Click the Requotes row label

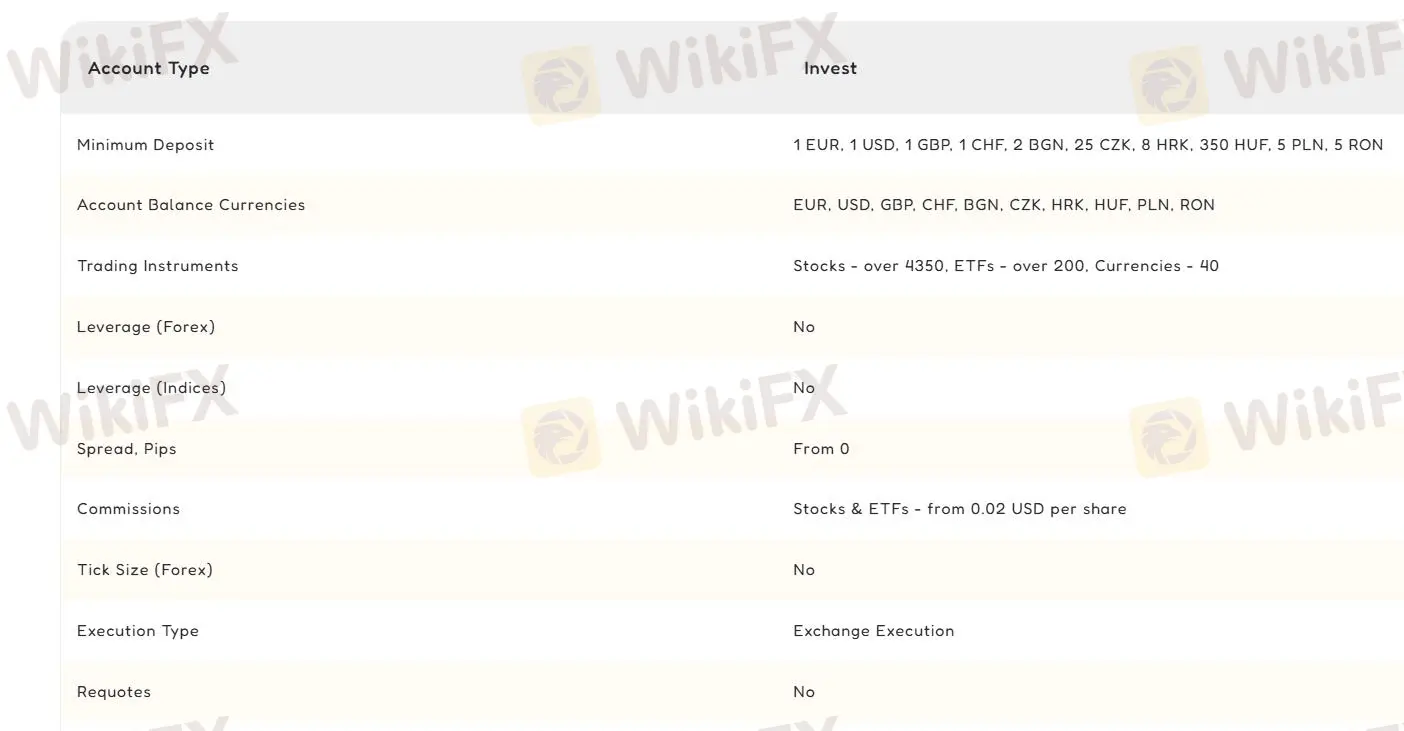coord(114,692)
